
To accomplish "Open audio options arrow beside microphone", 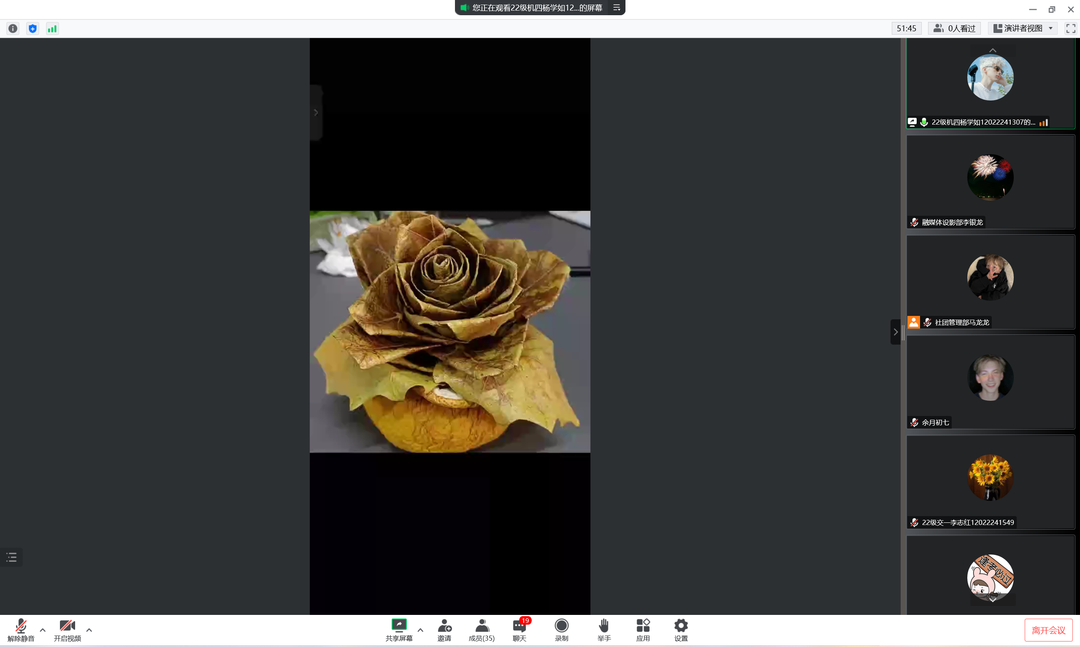I will [x=42, y=630].
